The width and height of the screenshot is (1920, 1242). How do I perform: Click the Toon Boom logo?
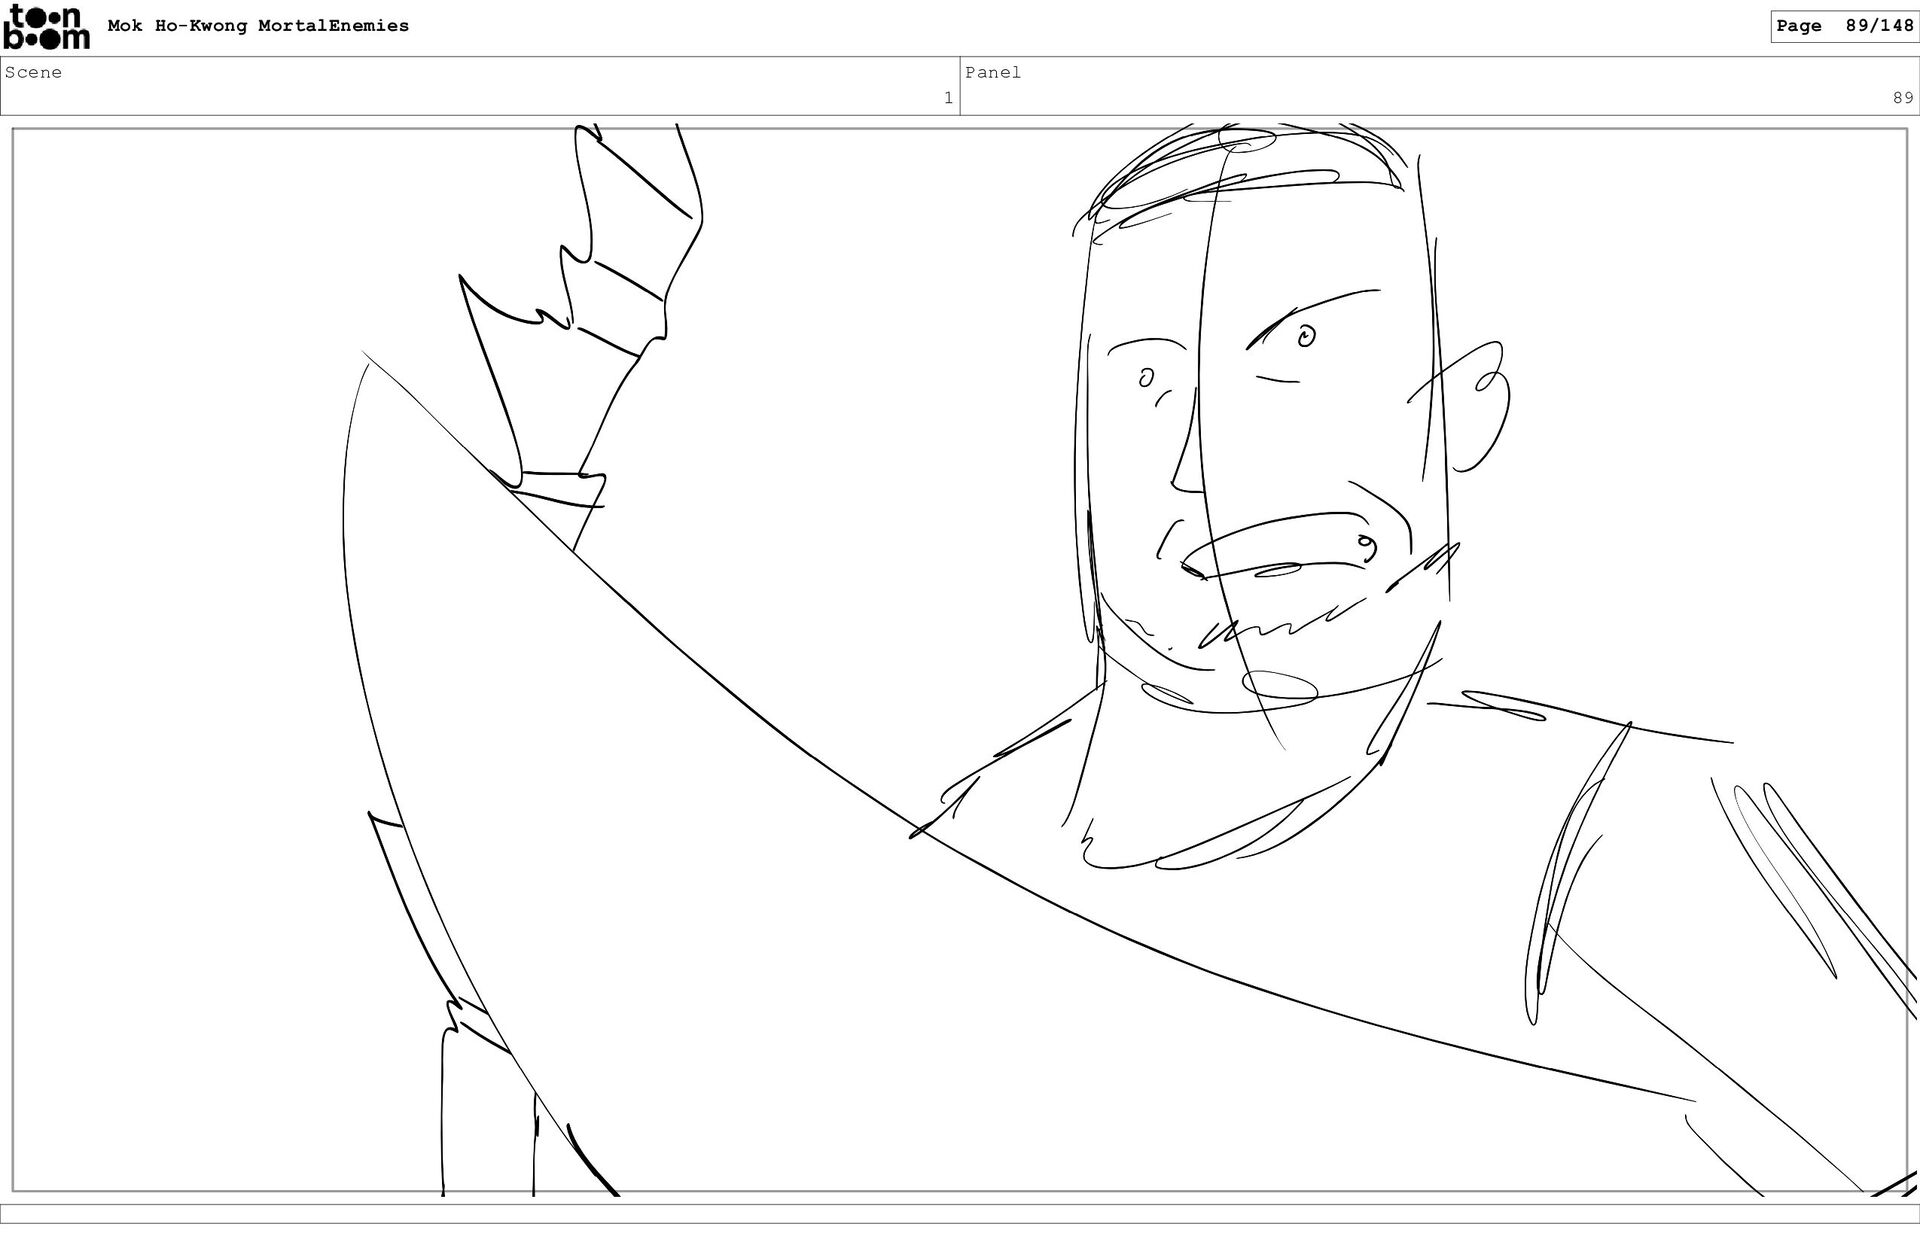click(x=46, y=27)
